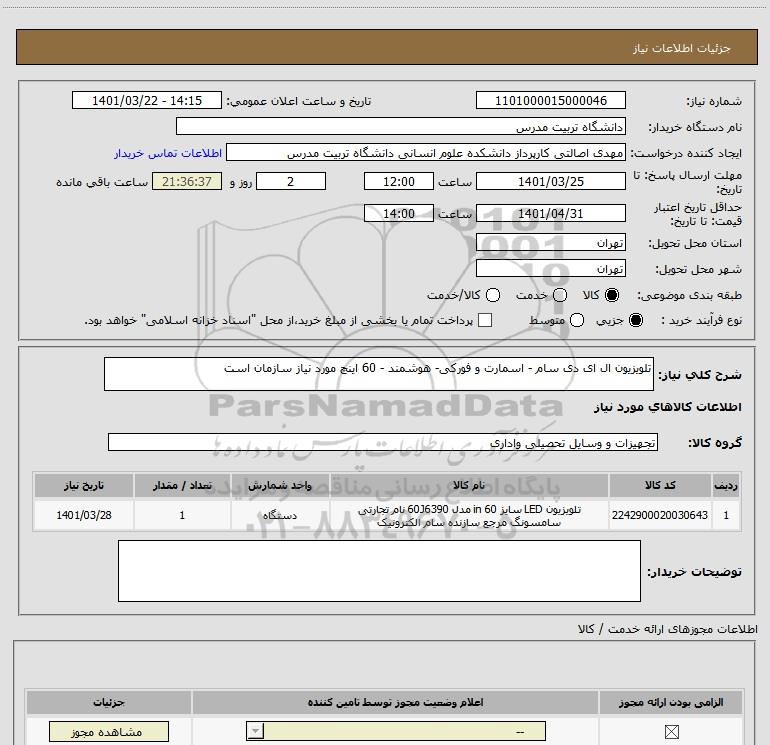Select the خدمت radio button
This screenshot has width=770, height=745.
click(560, 295)
